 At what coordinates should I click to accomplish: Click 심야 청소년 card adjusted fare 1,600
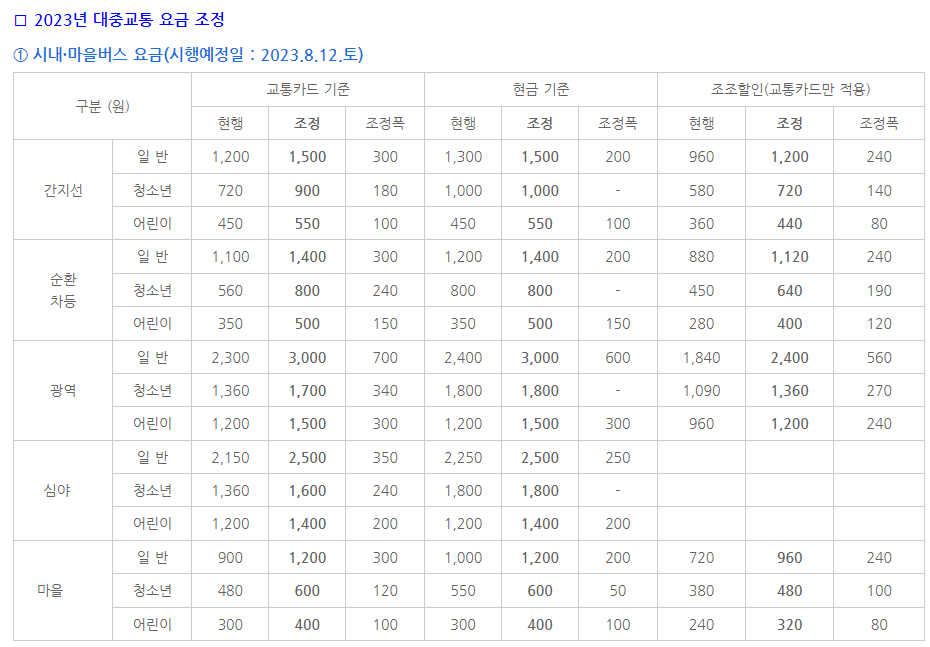tap(307, 492)
